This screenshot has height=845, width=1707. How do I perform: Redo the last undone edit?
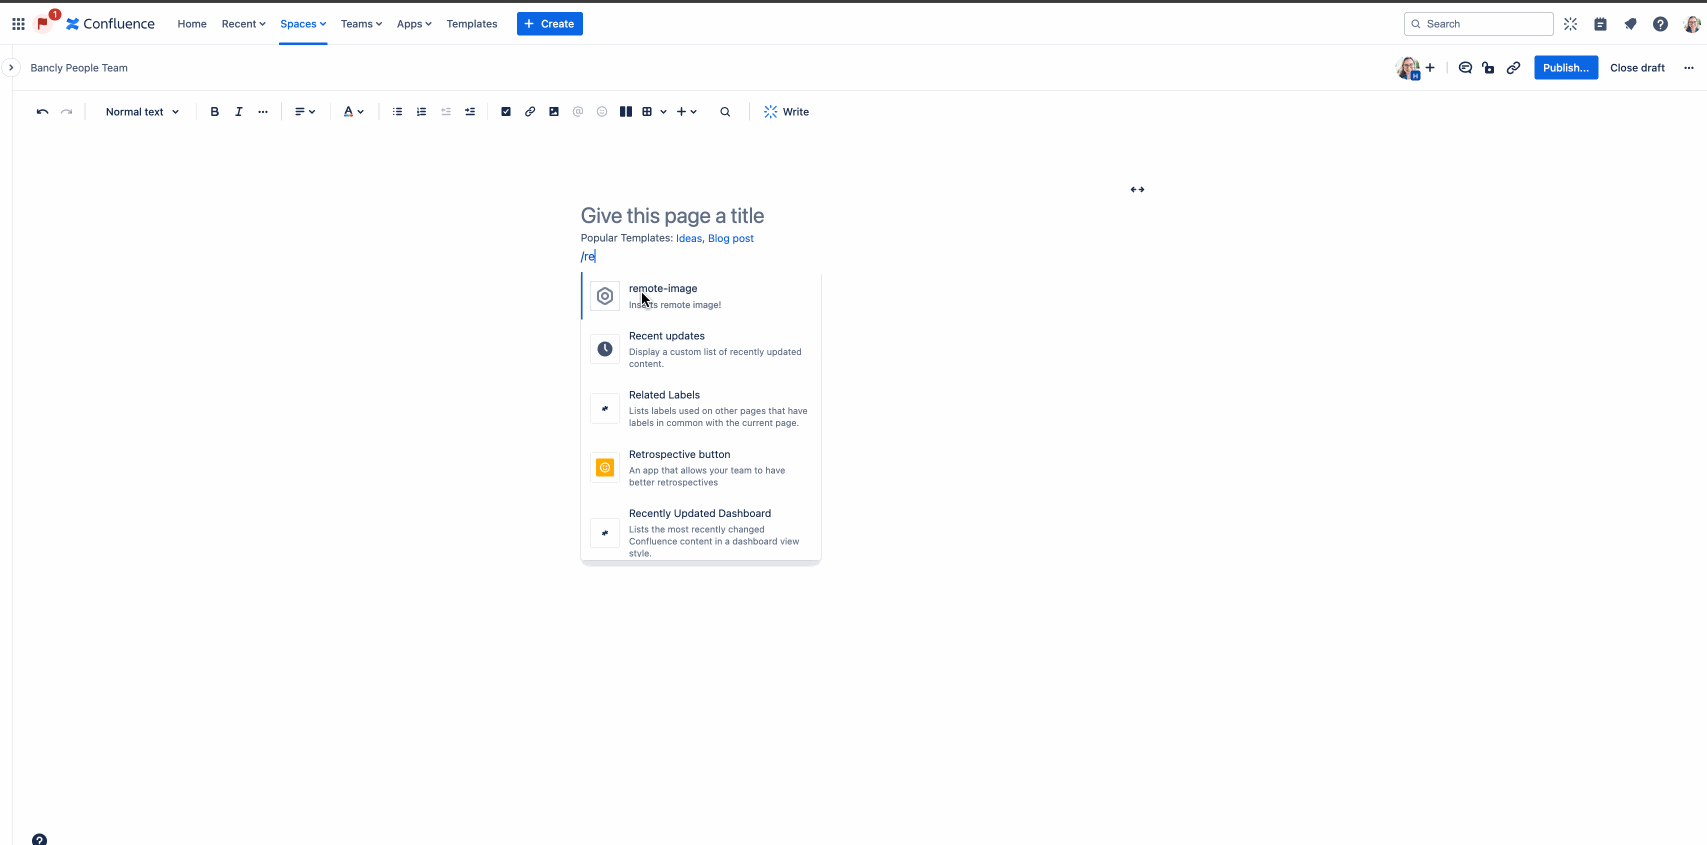coord(66,112)
